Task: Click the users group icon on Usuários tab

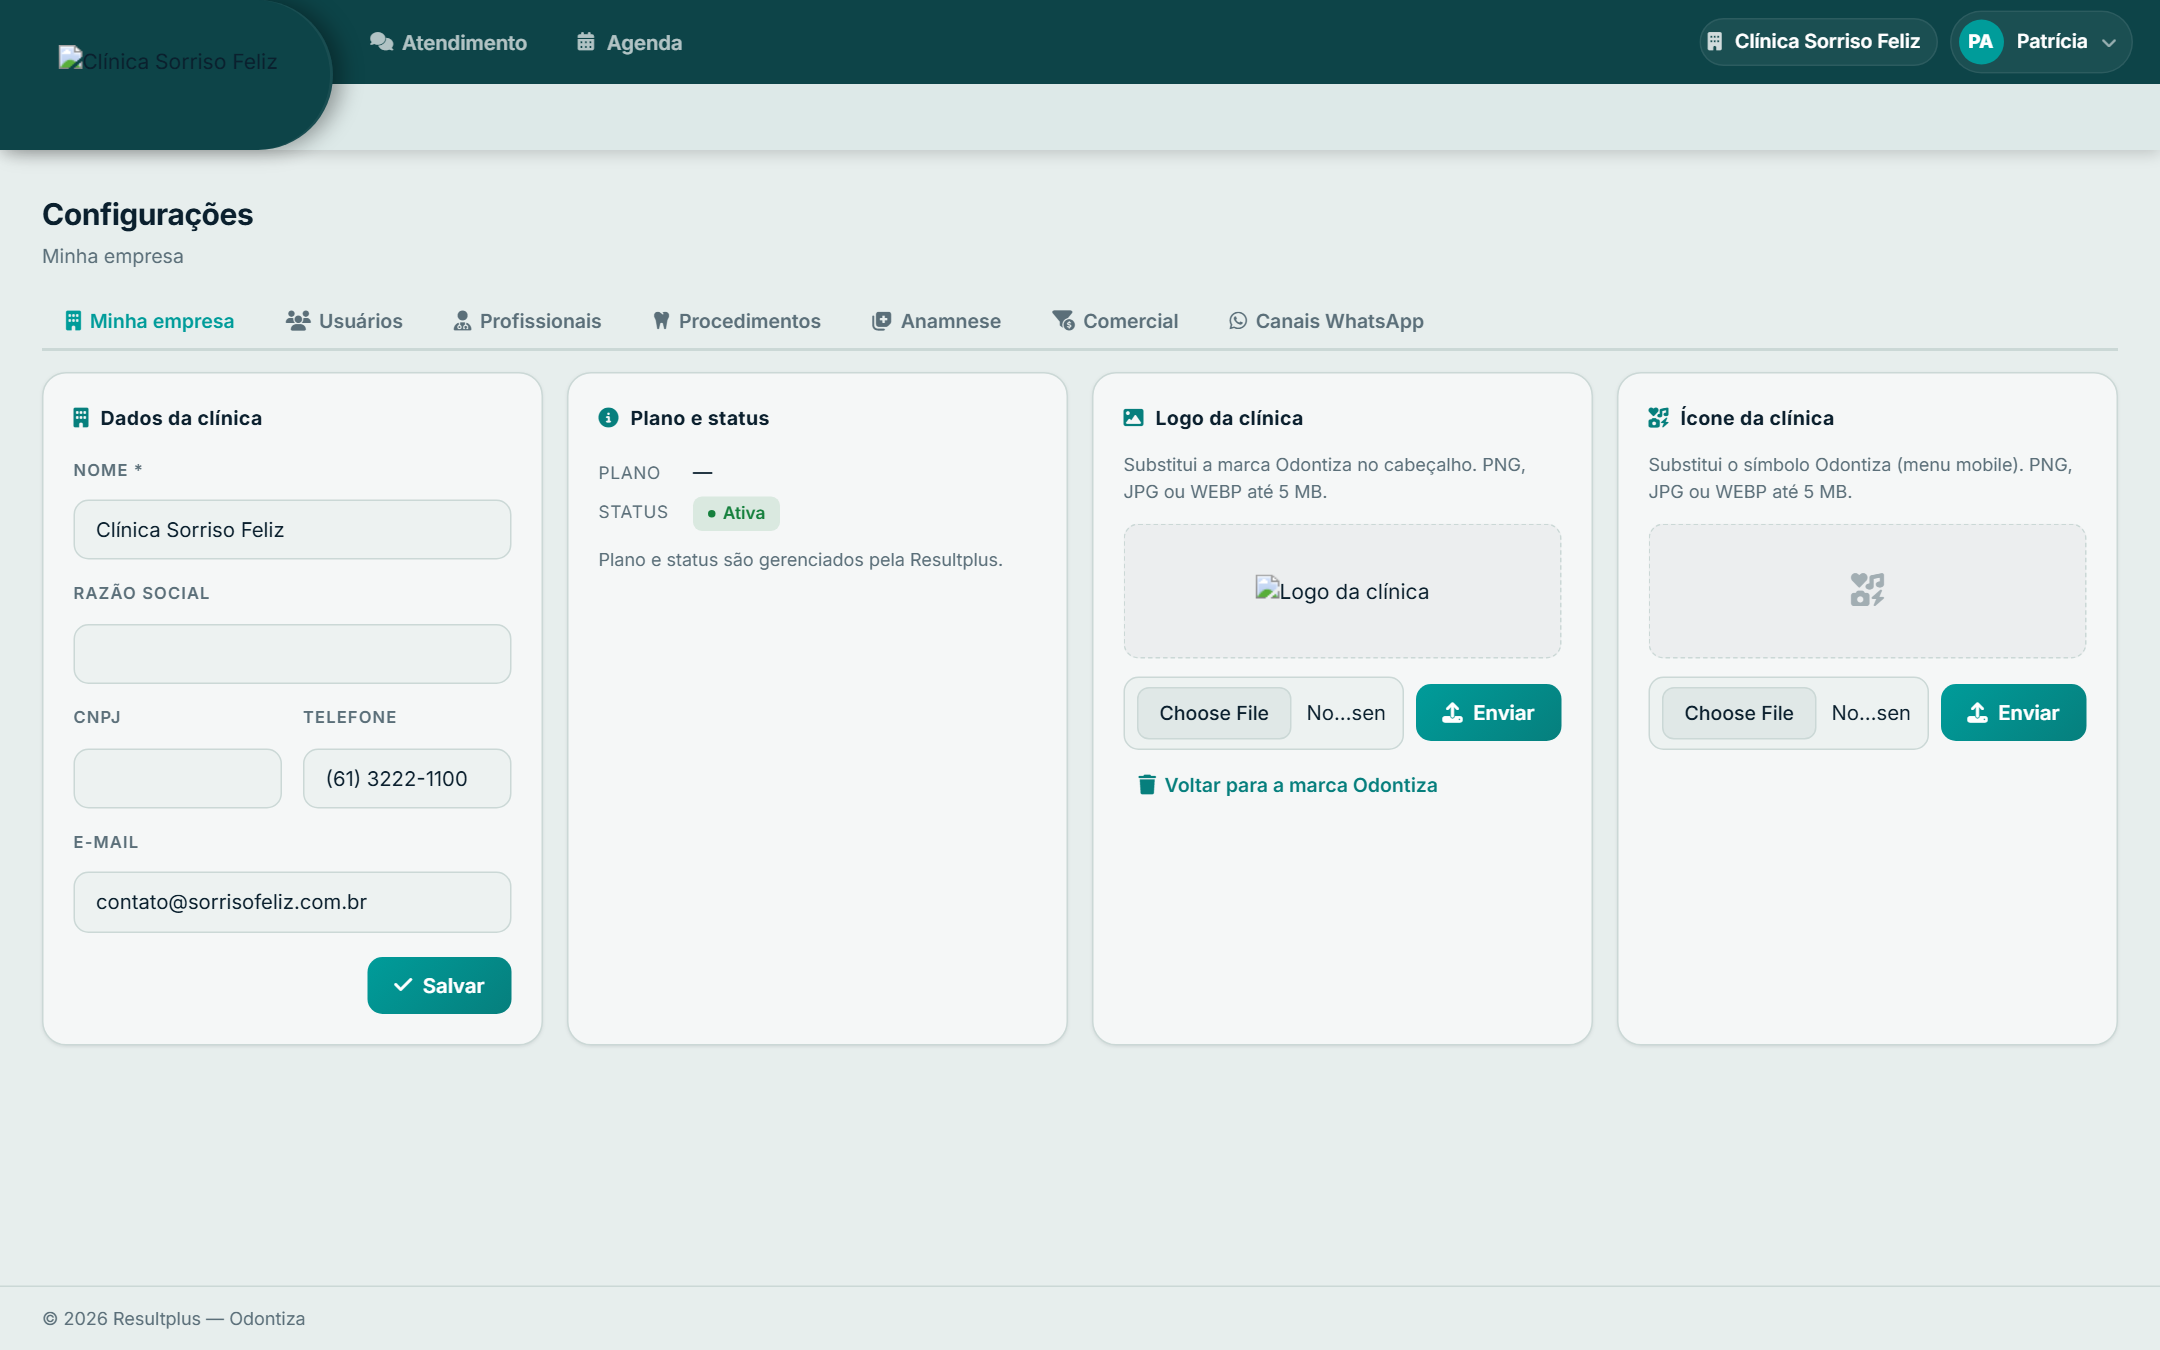Action: 298,321
